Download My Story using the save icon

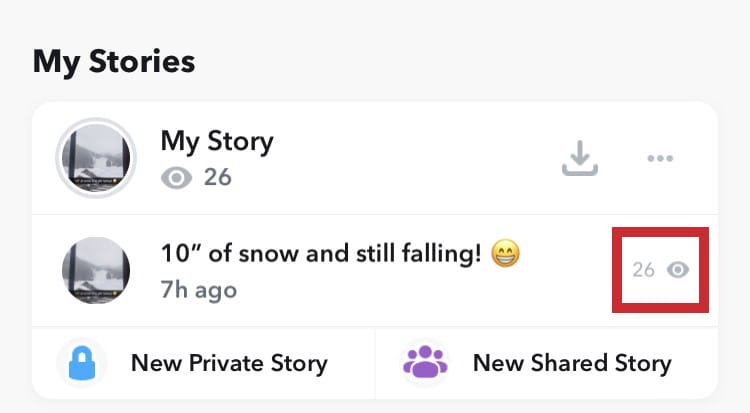[579, 158]
